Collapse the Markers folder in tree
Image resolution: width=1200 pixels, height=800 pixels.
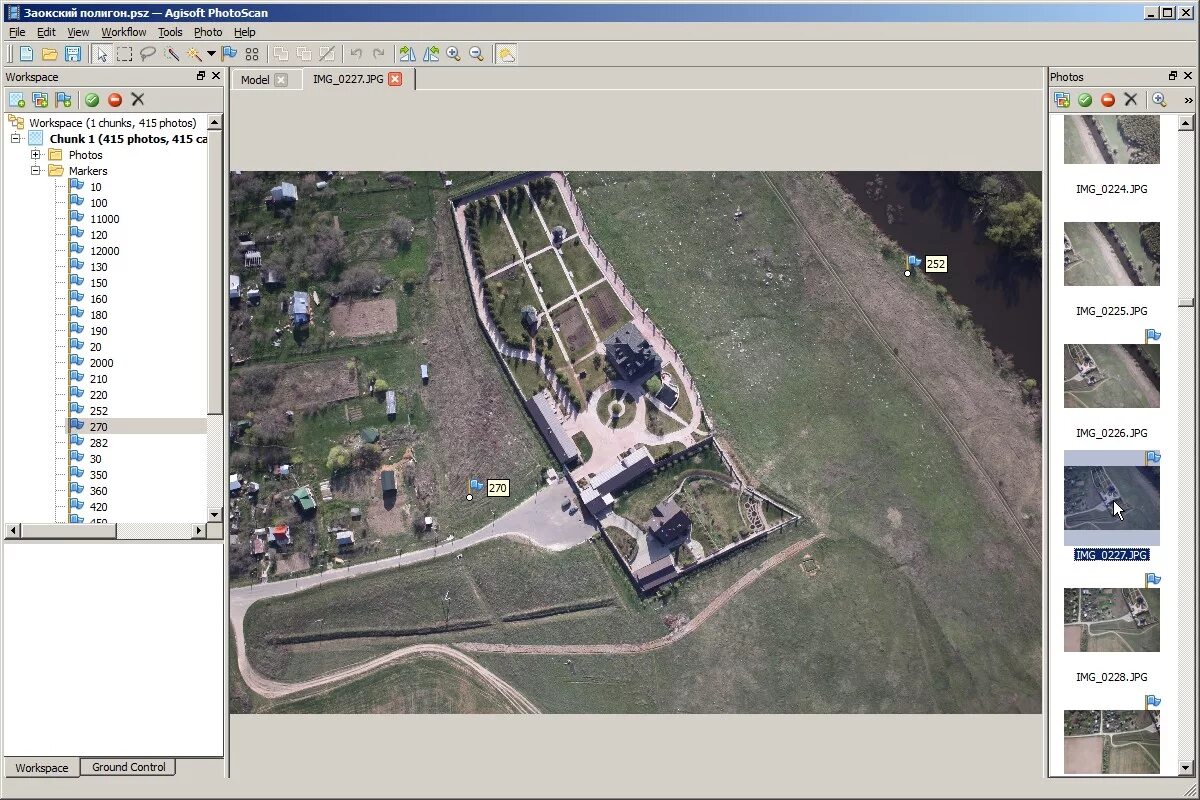(x=36, y=171)
